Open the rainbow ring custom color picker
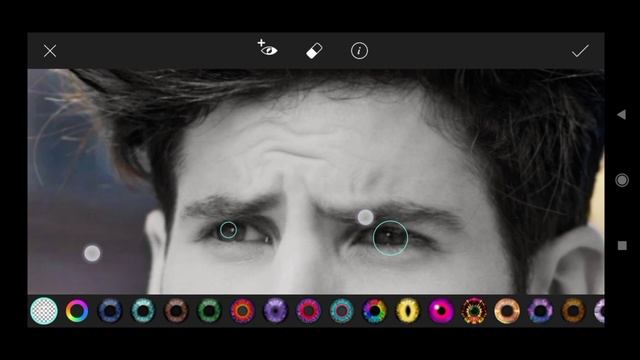This screenshot has height=360, width=640. pyautogui.click(x=77, y=311)
